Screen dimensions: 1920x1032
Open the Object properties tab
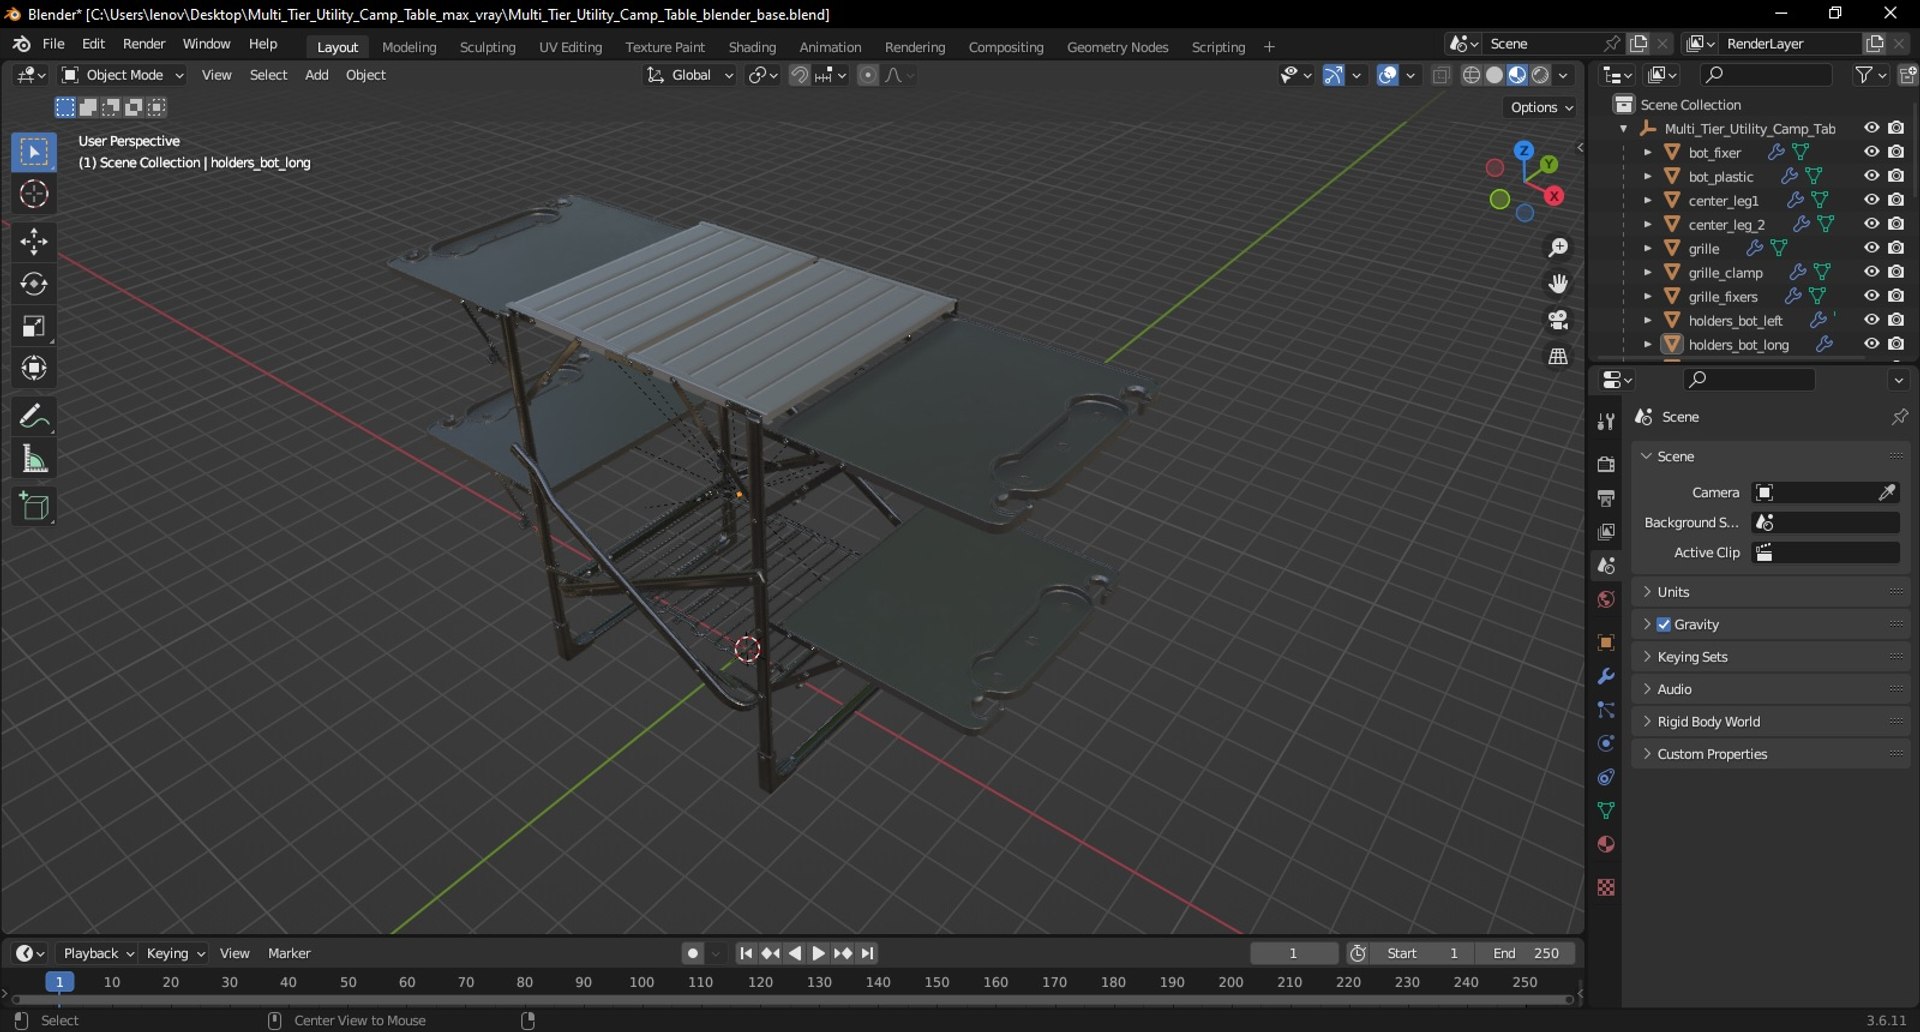tap(1606, 642)
